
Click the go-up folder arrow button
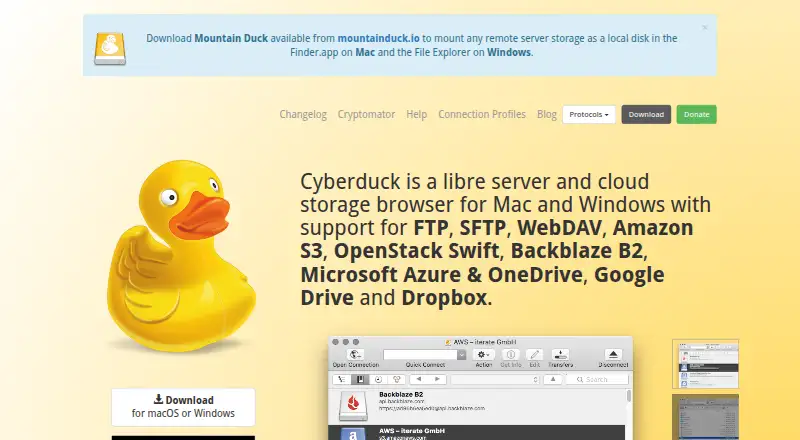tap(553, 379)
